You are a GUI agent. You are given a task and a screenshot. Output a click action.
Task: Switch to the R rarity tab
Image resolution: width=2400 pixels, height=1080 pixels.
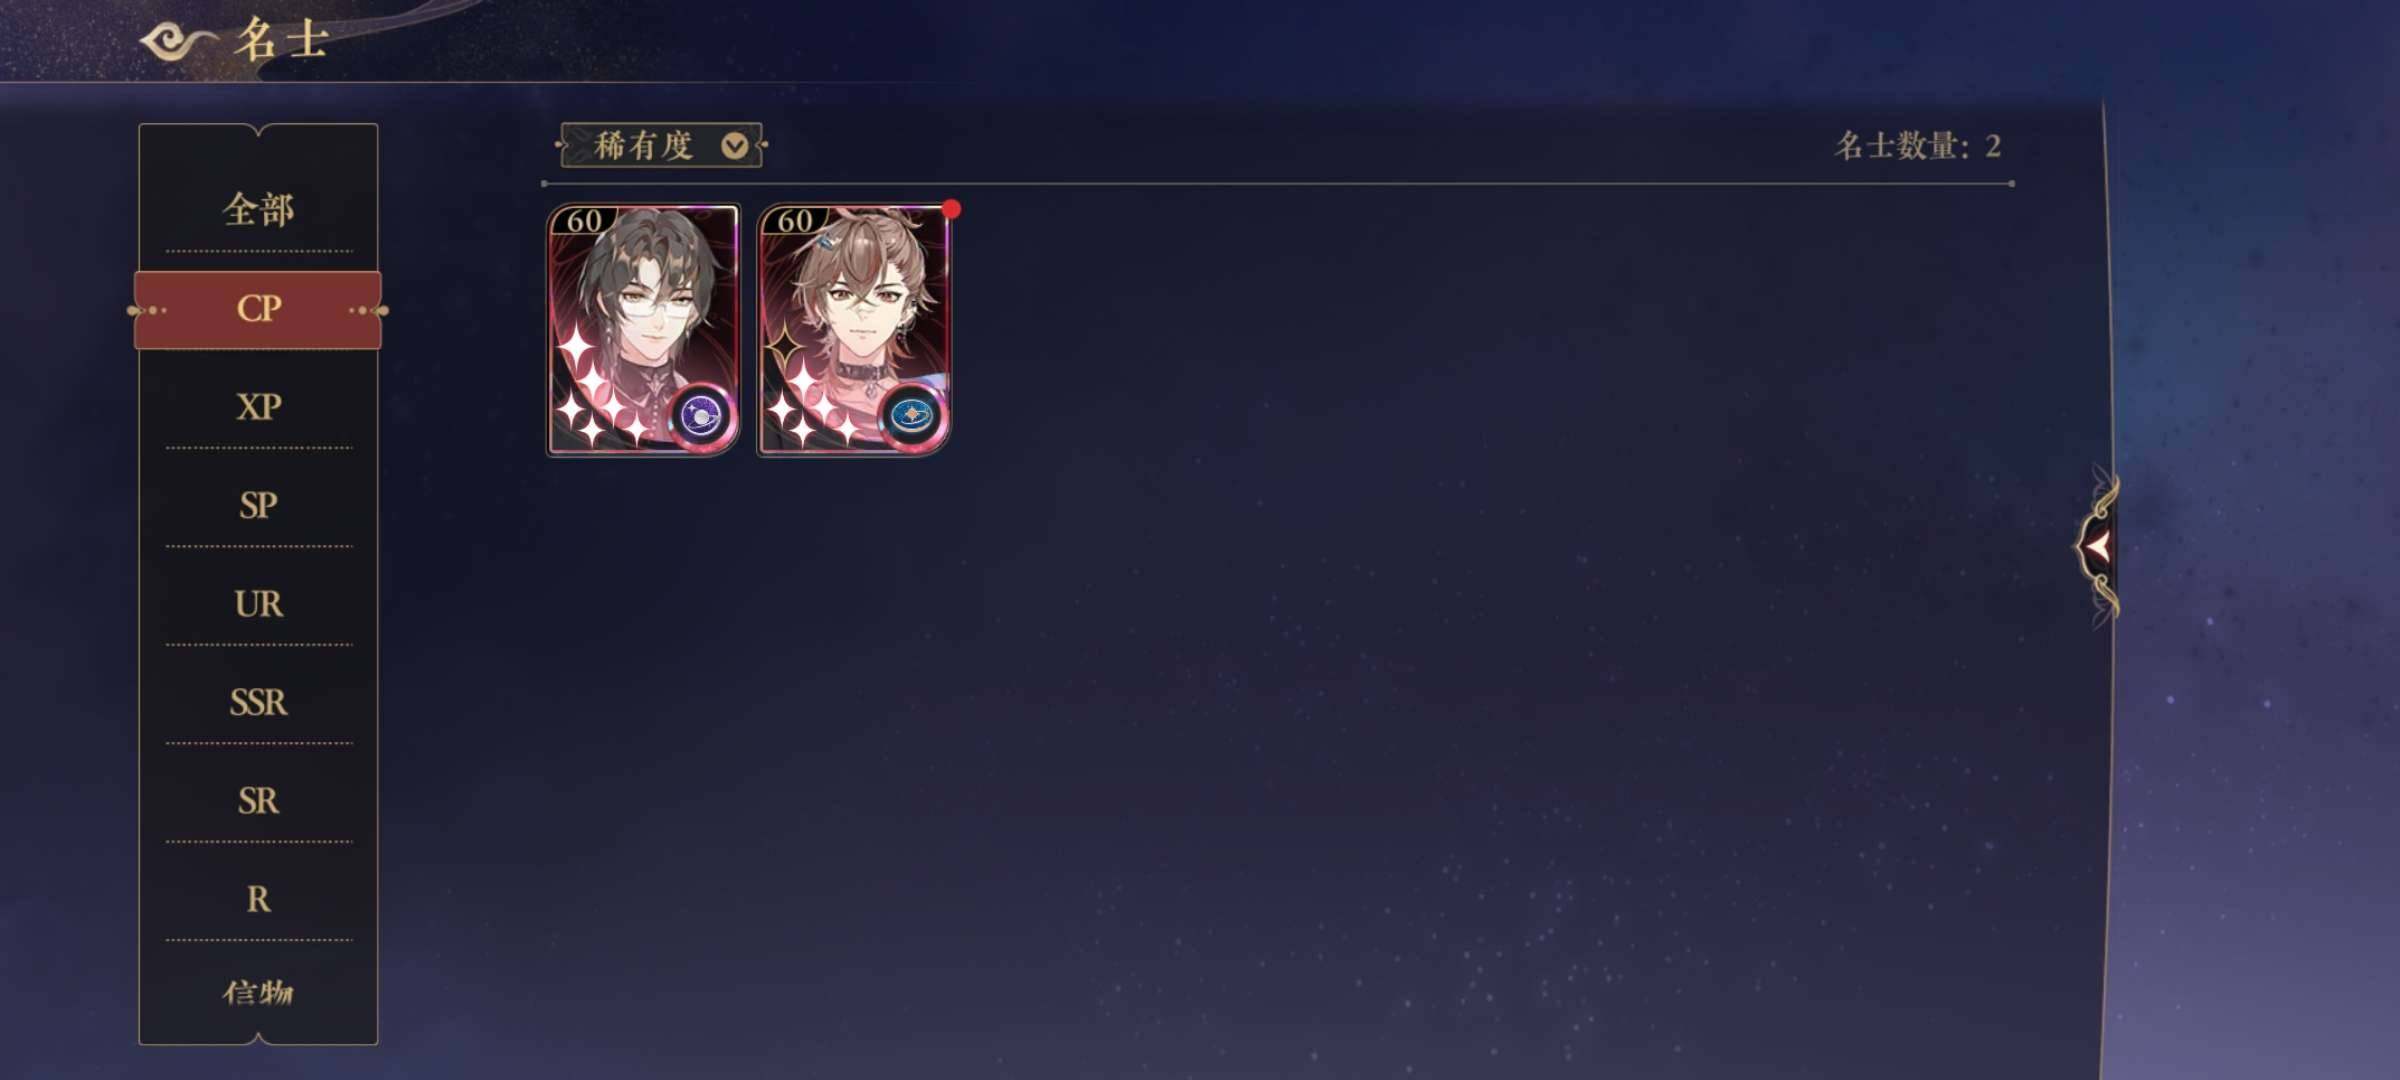click(x=258, y=899)
